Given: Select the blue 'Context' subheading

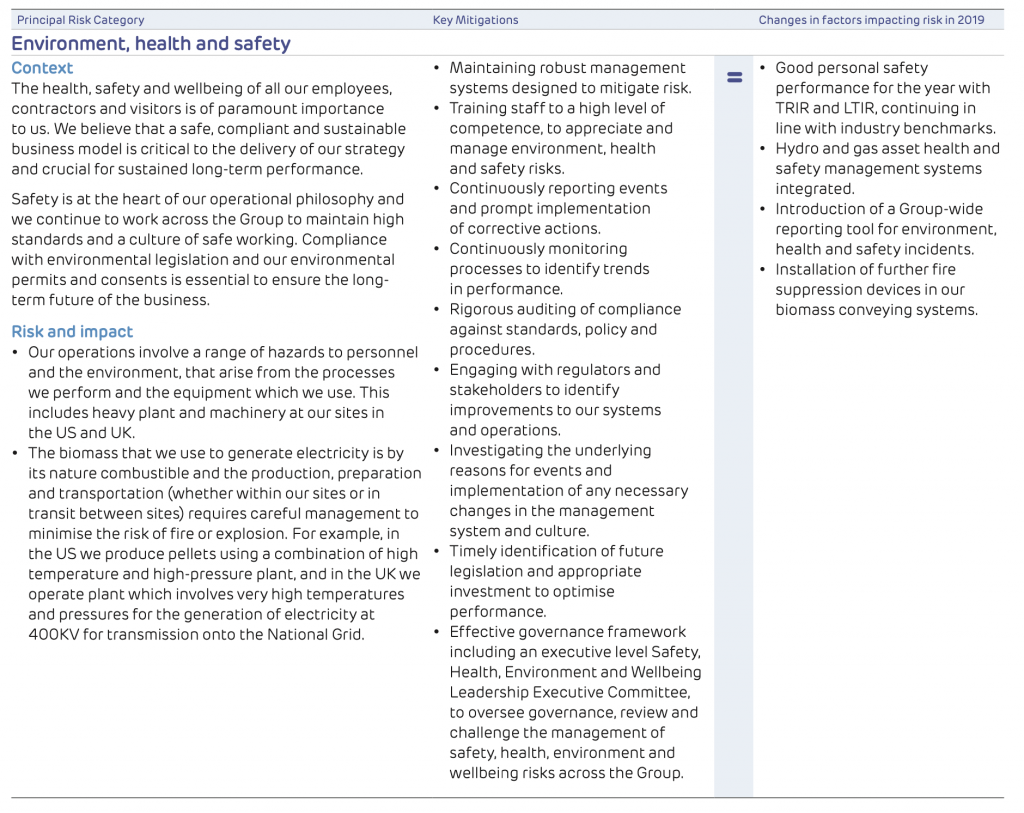Looking at the screenshot, I should [x=42, y=68].
